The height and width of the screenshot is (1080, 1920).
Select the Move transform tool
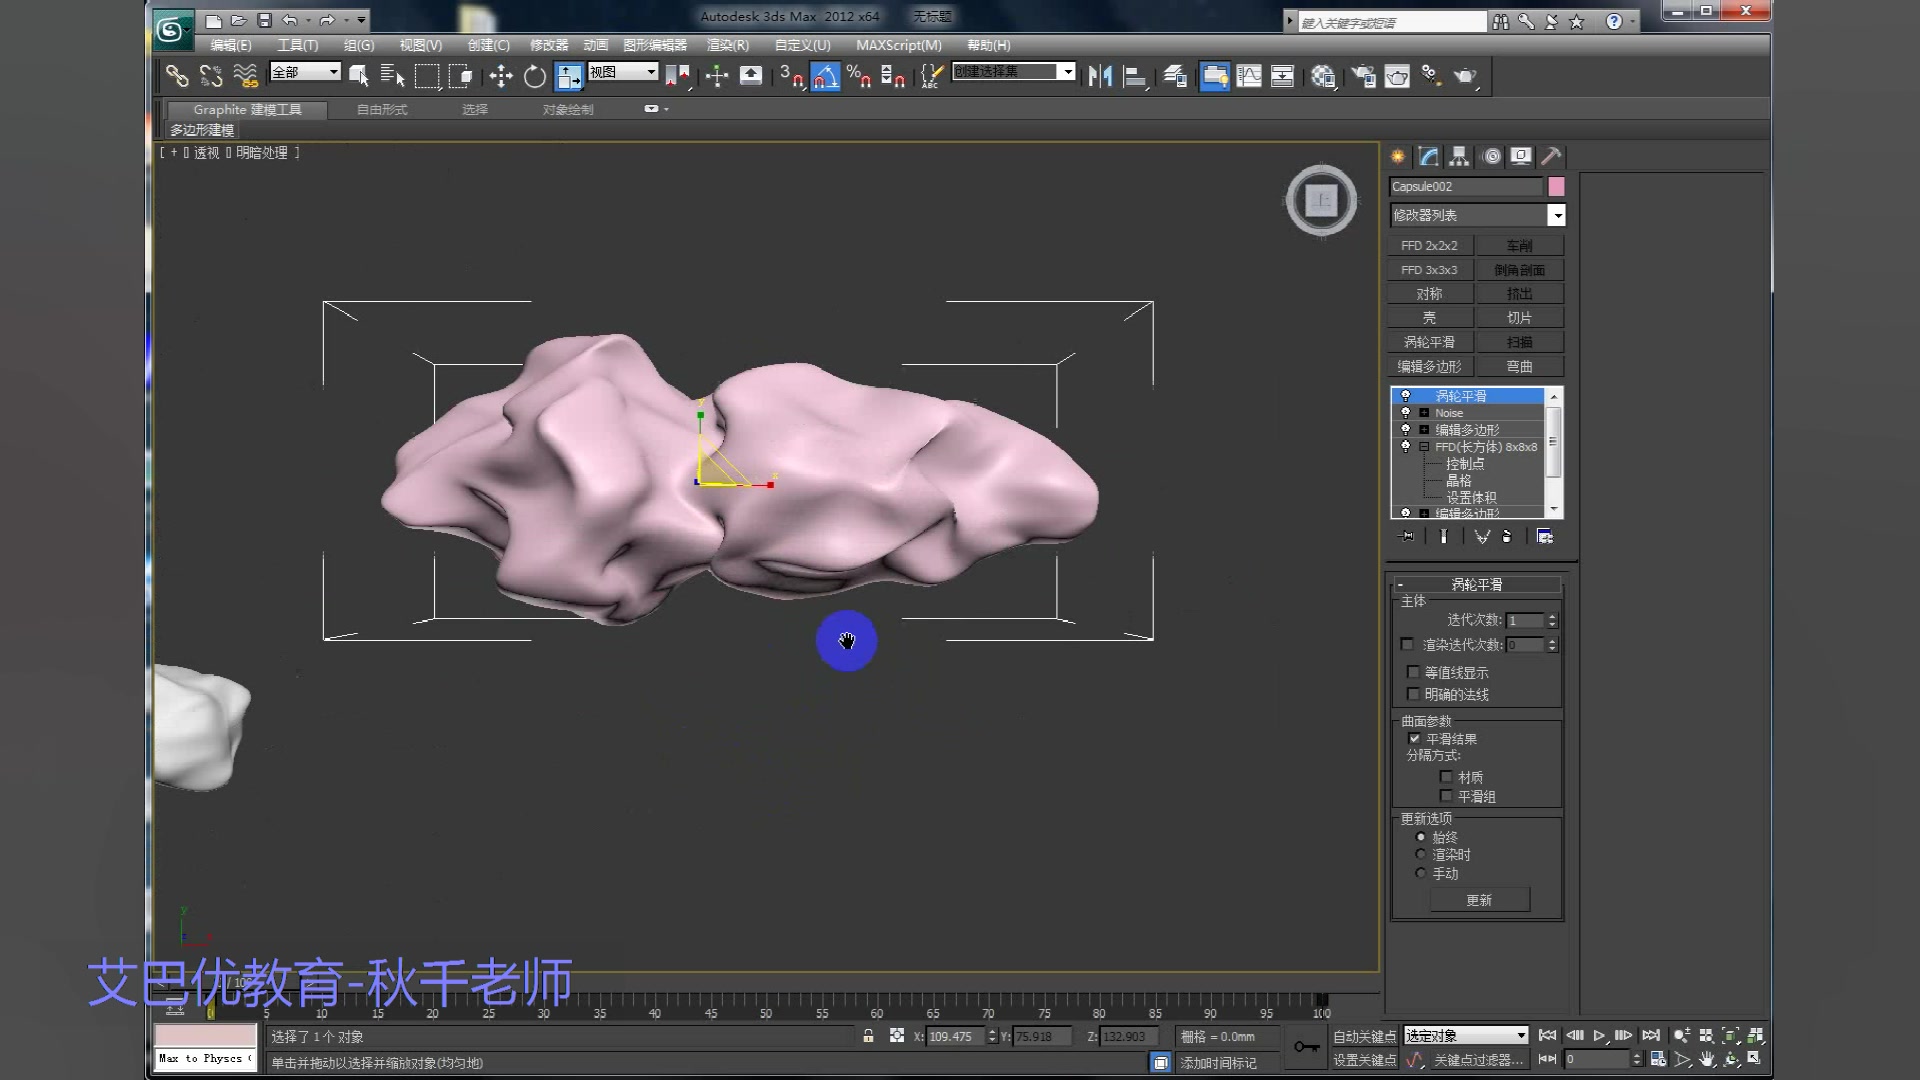[501, 76]
